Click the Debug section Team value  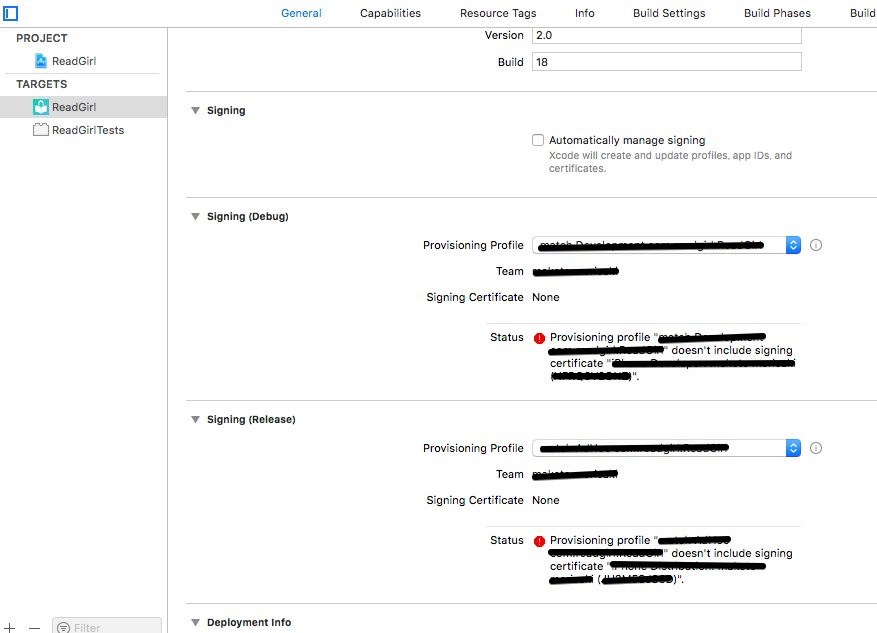pyautogui.click(x=576, y=271)
